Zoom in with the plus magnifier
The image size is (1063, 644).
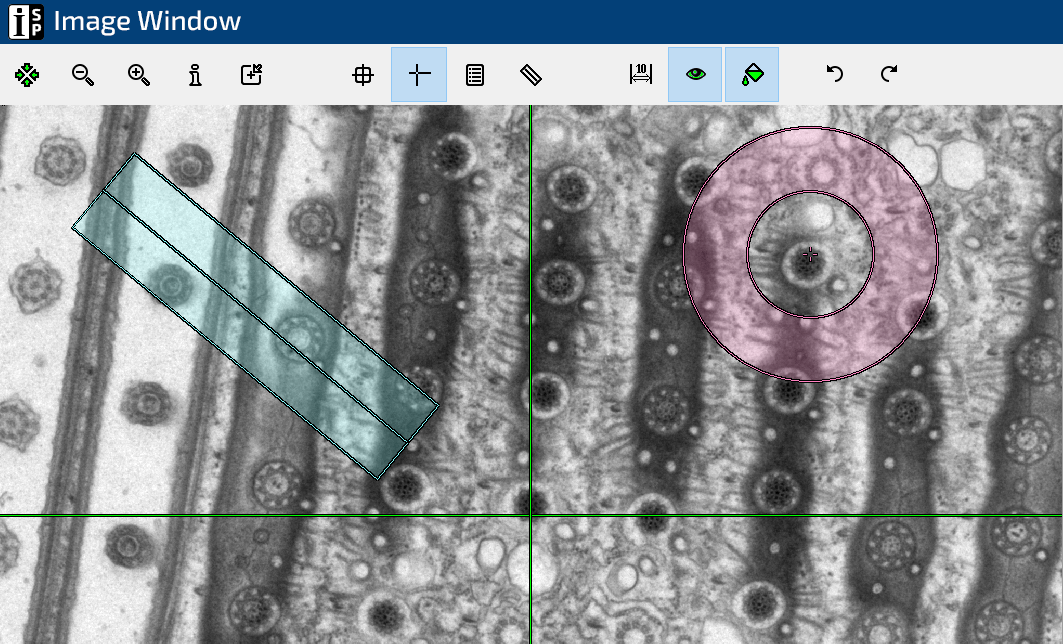tap(139, 75)
